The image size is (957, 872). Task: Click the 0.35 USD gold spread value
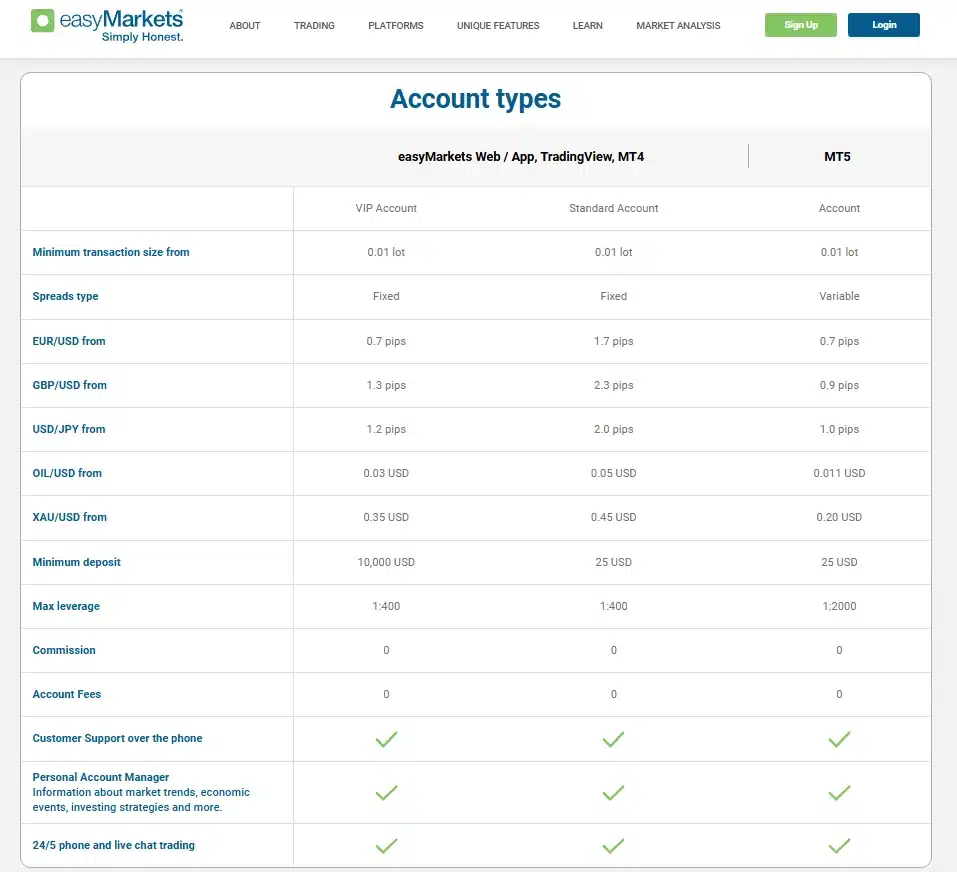[386, 517]
